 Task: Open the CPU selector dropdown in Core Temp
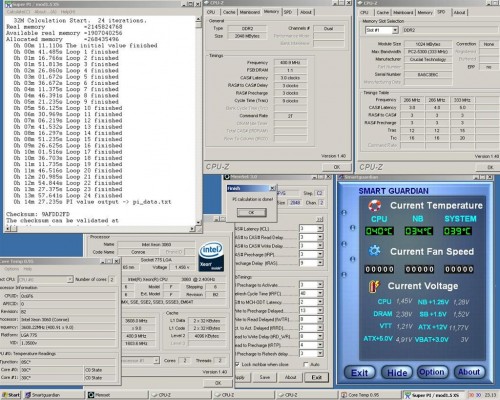pos(70,279)
